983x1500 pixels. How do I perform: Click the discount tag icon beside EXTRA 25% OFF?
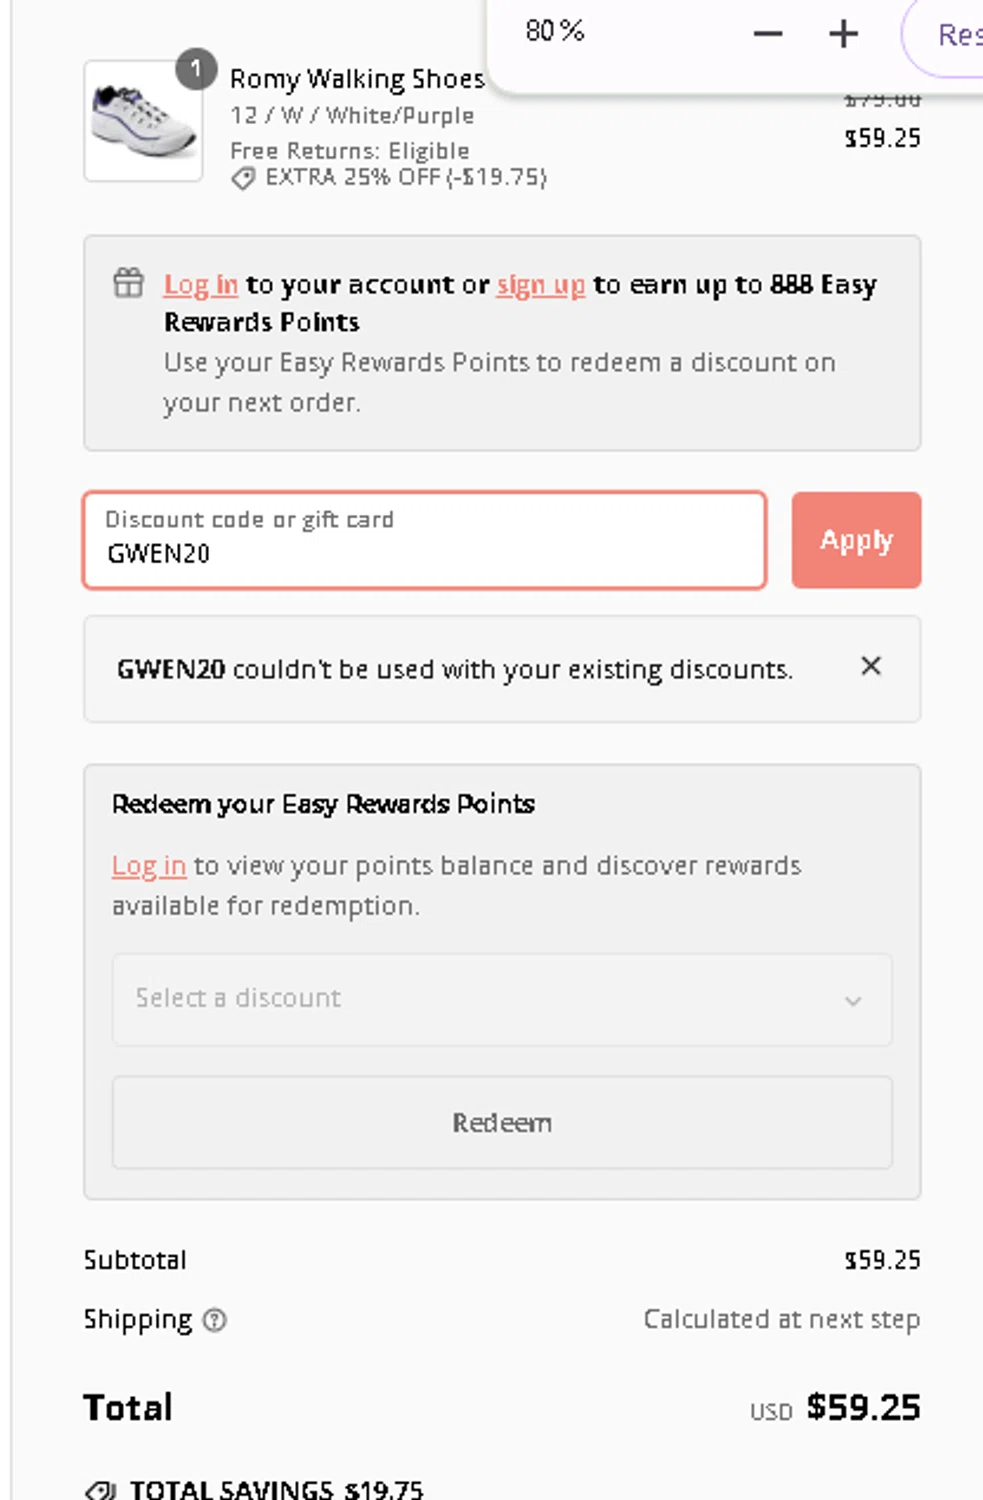(x=243, y=179)
